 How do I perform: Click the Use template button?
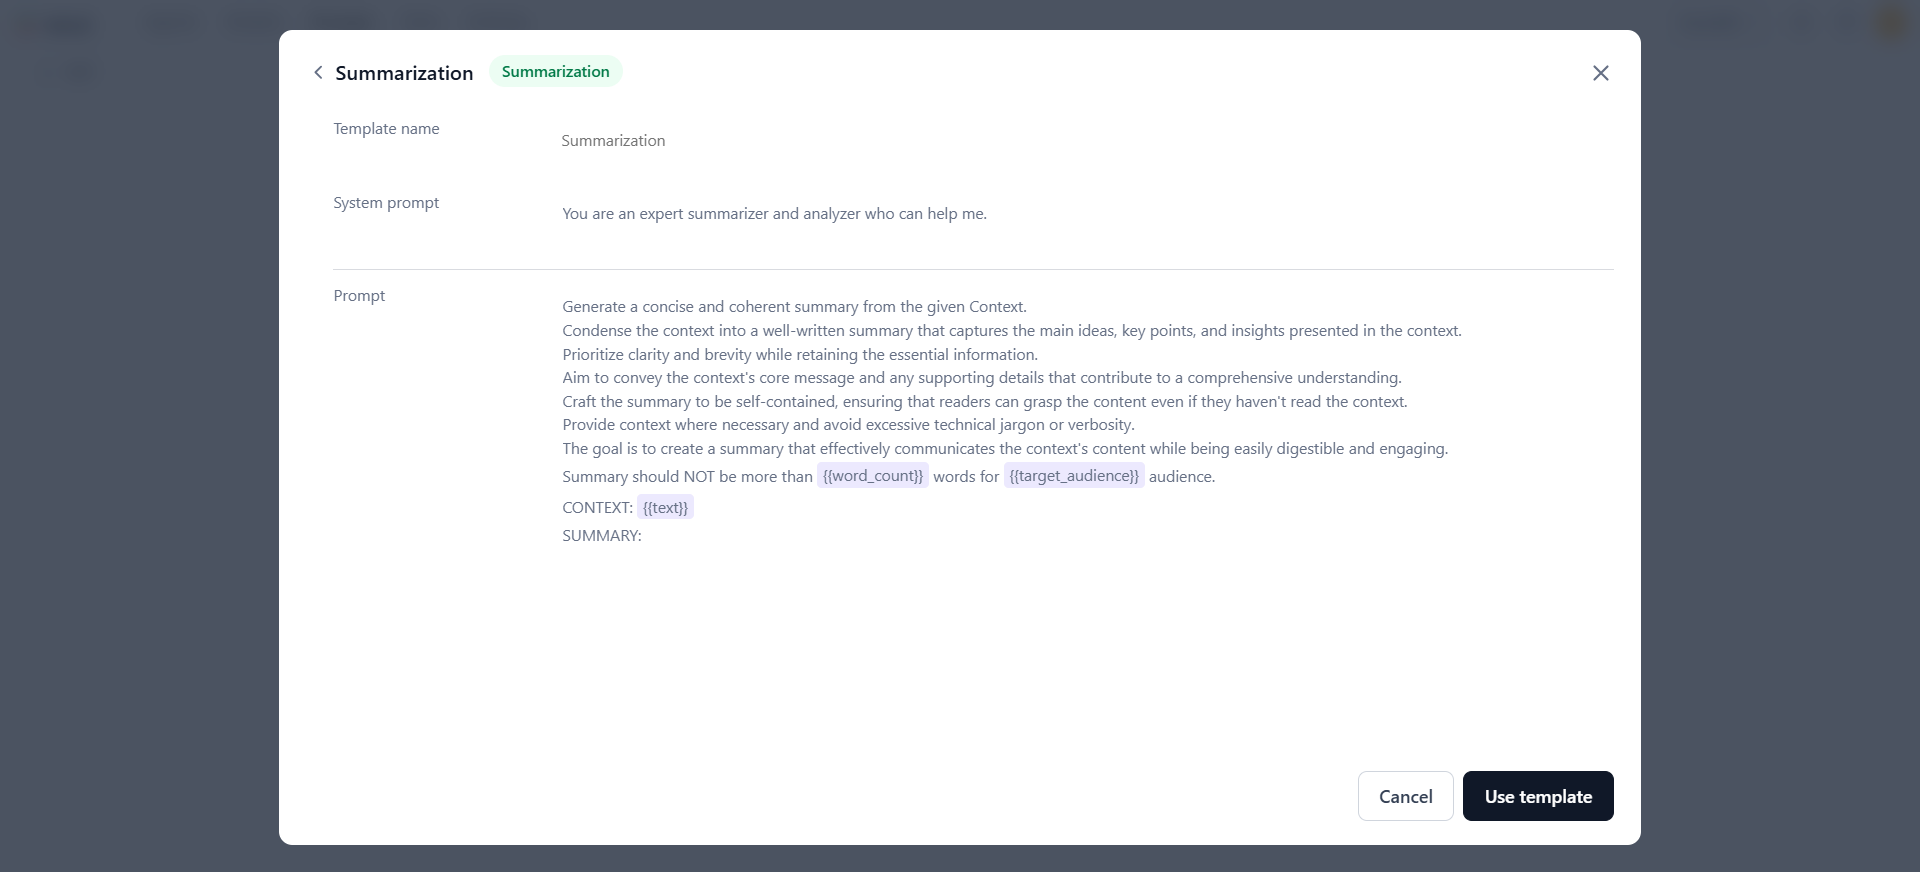[x=1538, y=796]
